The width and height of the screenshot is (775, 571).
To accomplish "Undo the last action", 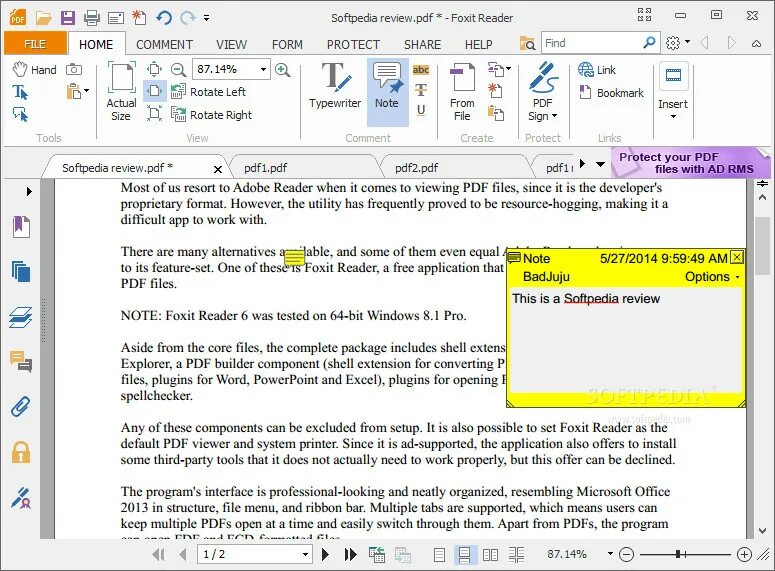I will [164, 18].
